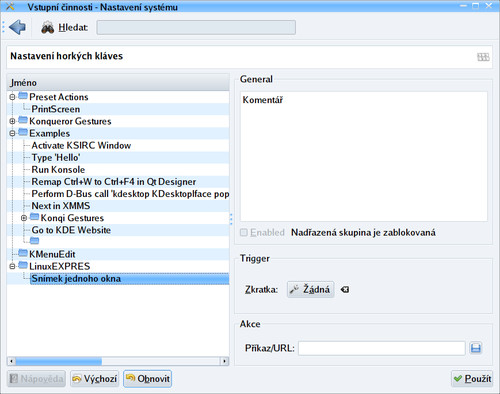Click the Konqueror Gestures folder icon
The height and width of the screenshot is (394, 500).
coord(23,120)
